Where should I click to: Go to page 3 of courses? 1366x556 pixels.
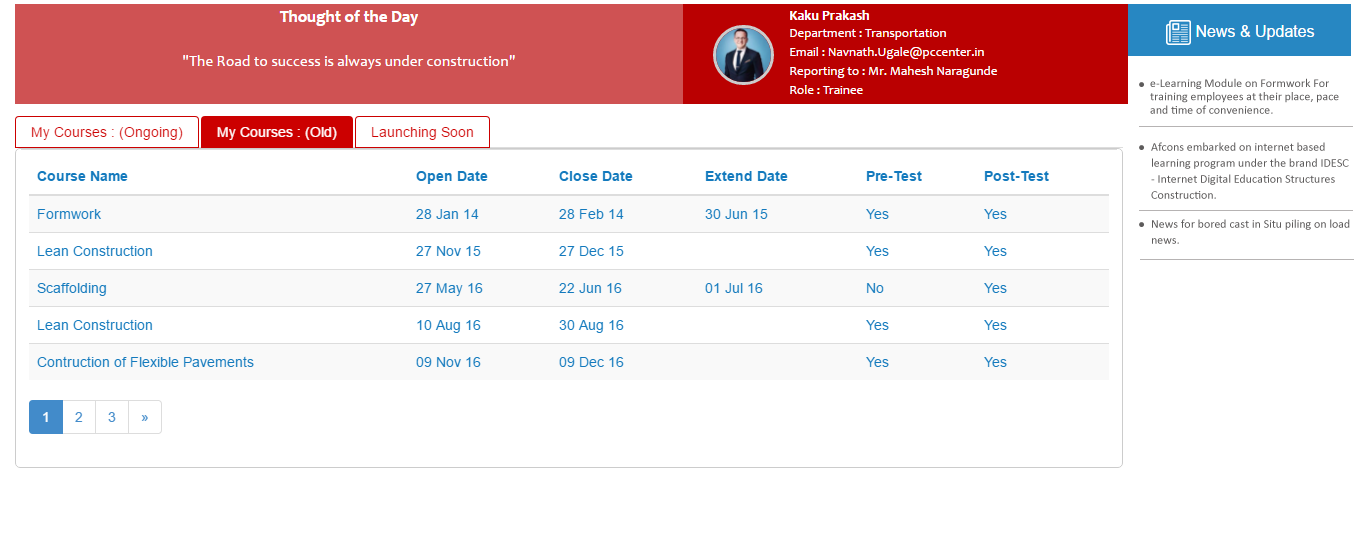(112, 417)
